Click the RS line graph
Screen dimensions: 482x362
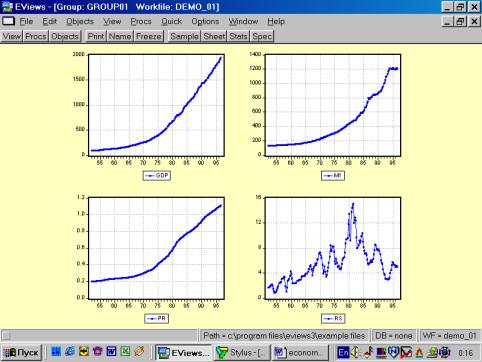click(333, 248)
